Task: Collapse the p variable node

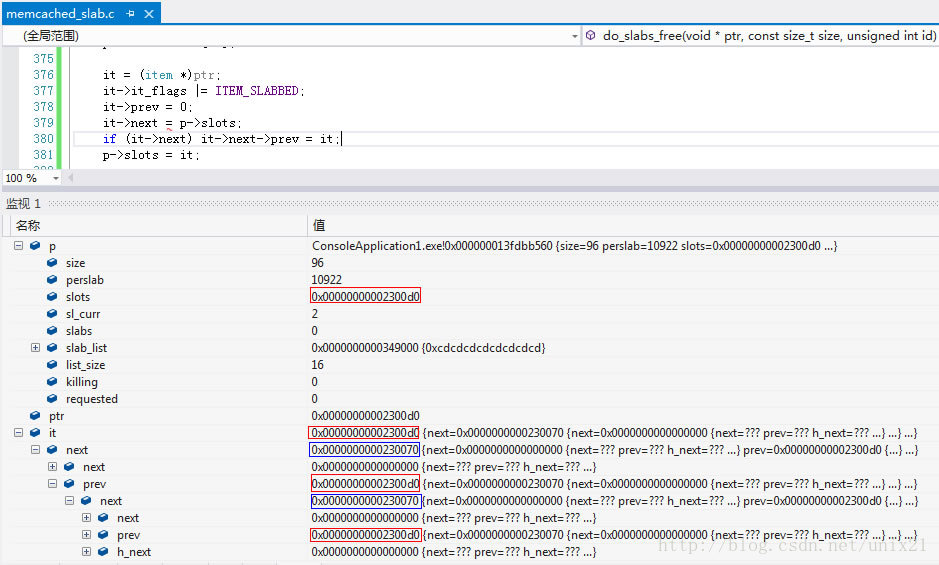Action: (19, 246)
